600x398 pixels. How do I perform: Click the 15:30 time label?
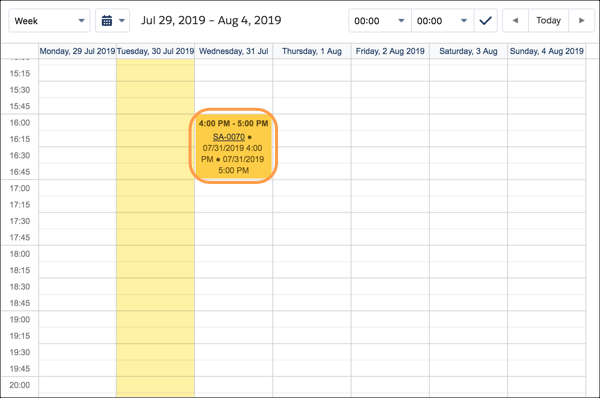20,90
